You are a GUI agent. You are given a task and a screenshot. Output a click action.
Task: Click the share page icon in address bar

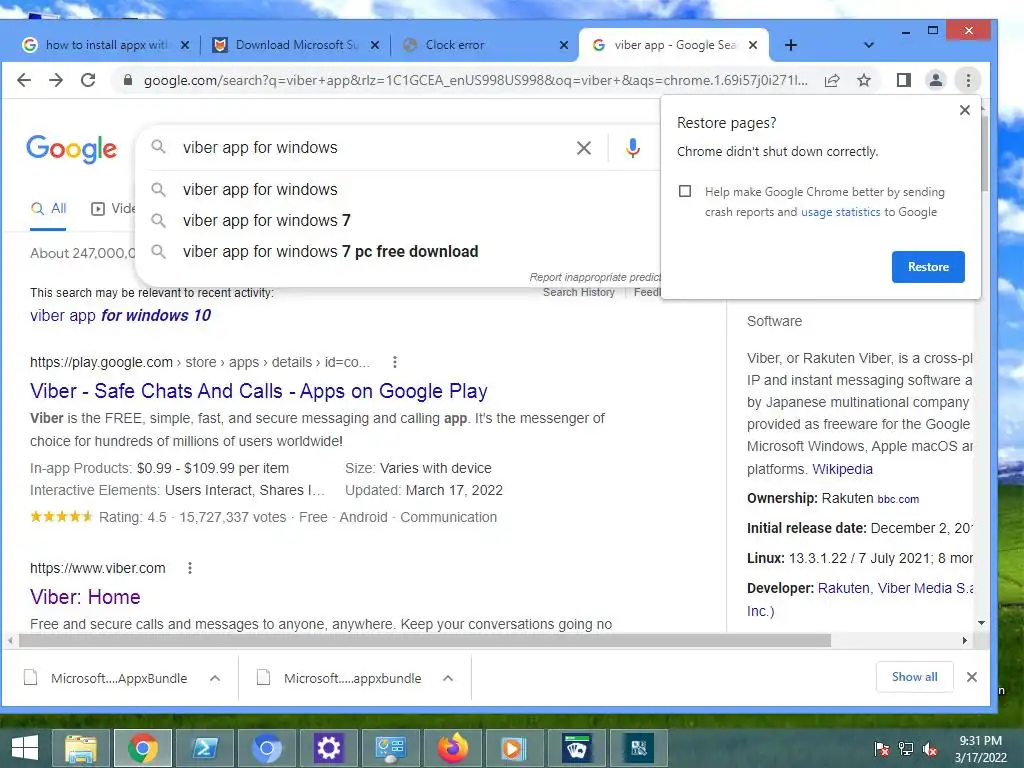point(832,80)
